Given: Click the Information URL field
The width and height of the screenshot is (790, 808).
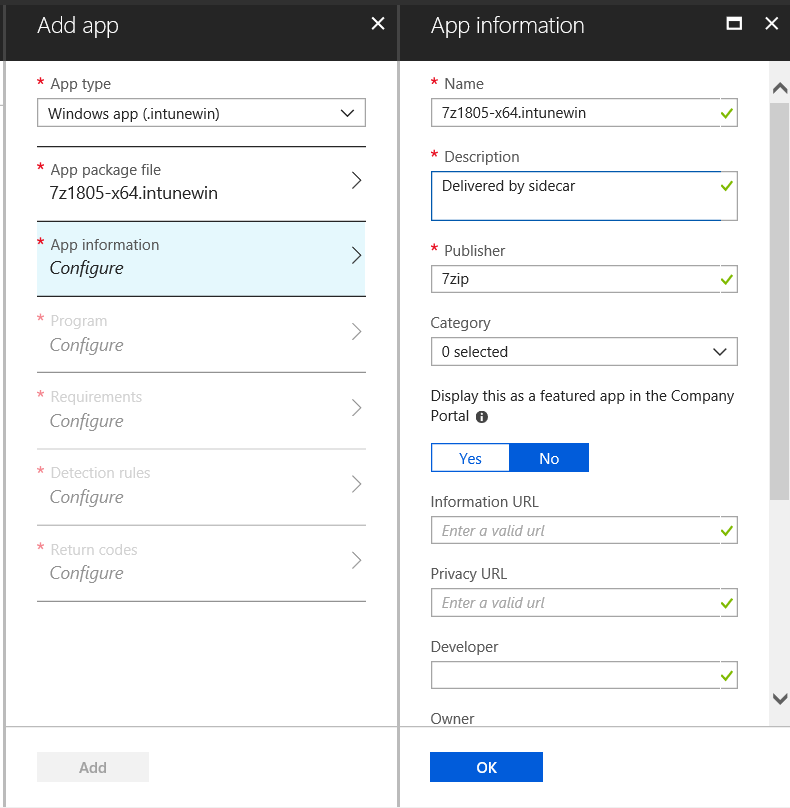Looking at the screenshot, I should [584, 530].
